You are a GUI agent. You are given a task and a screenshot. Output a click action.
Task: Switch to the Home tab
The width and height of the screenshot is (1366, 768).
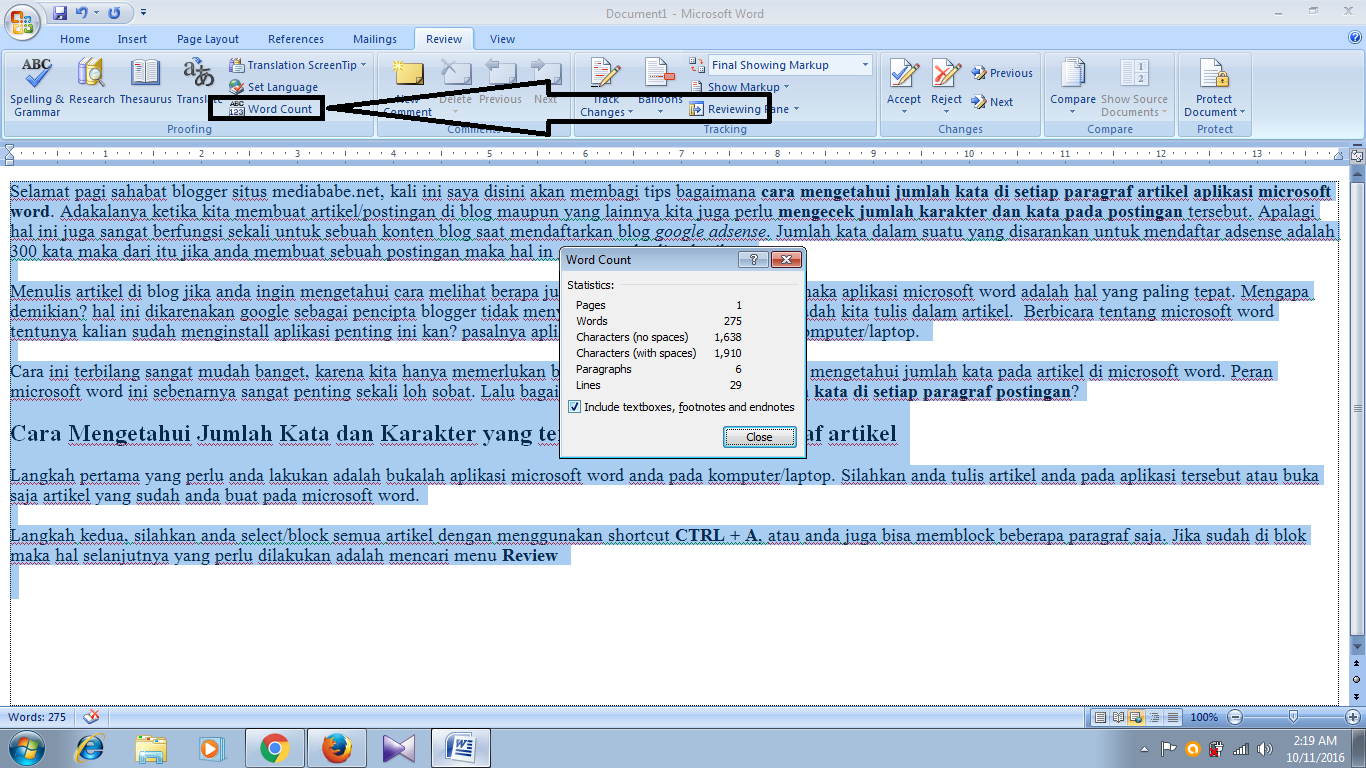click(75, 39)
